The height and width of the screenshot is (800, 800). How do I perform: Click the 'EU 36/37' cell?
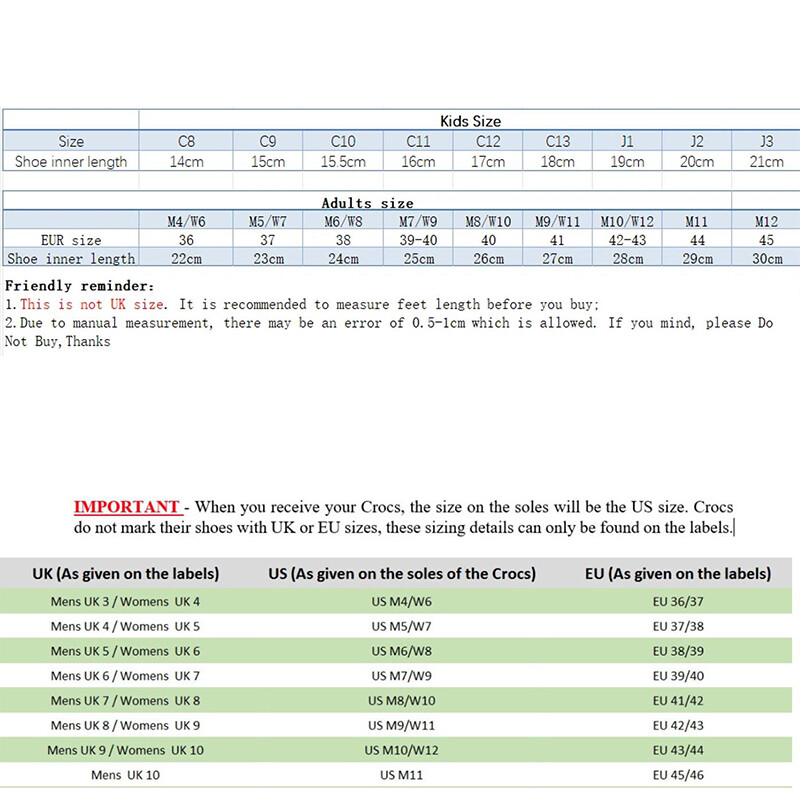tap(678, 602)
